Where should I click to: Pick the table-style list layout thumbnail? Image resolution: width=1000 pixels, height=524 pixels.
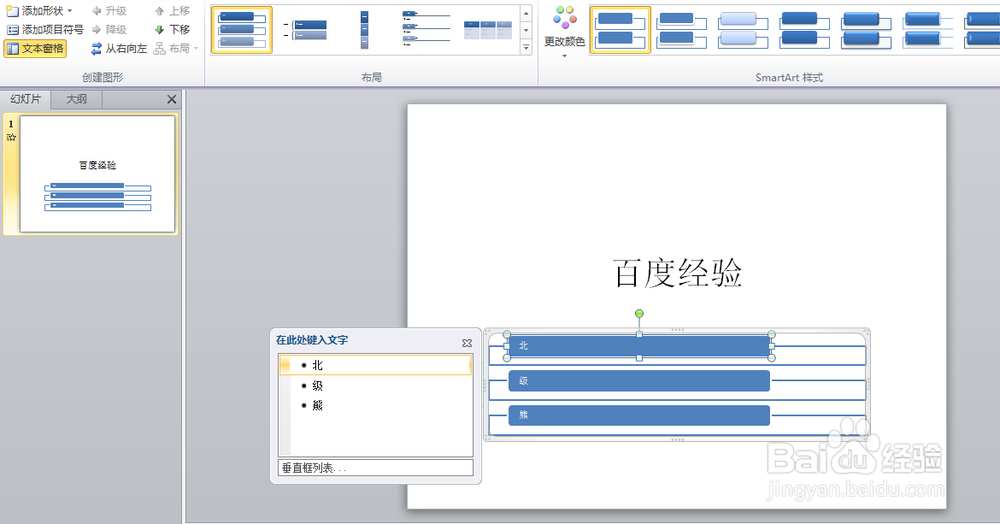tap(488, 30)
